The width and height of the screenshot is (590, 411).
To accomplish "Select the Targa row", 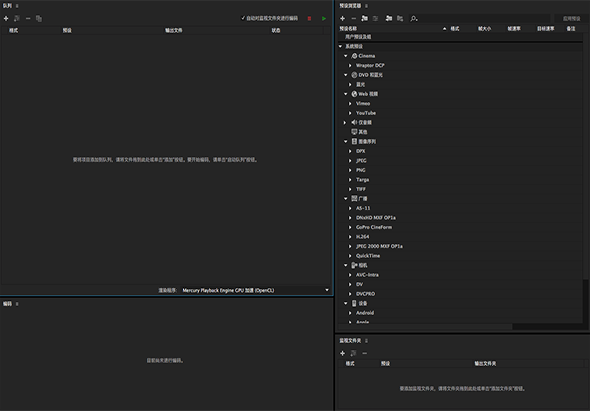I will (x=460, y=180).
